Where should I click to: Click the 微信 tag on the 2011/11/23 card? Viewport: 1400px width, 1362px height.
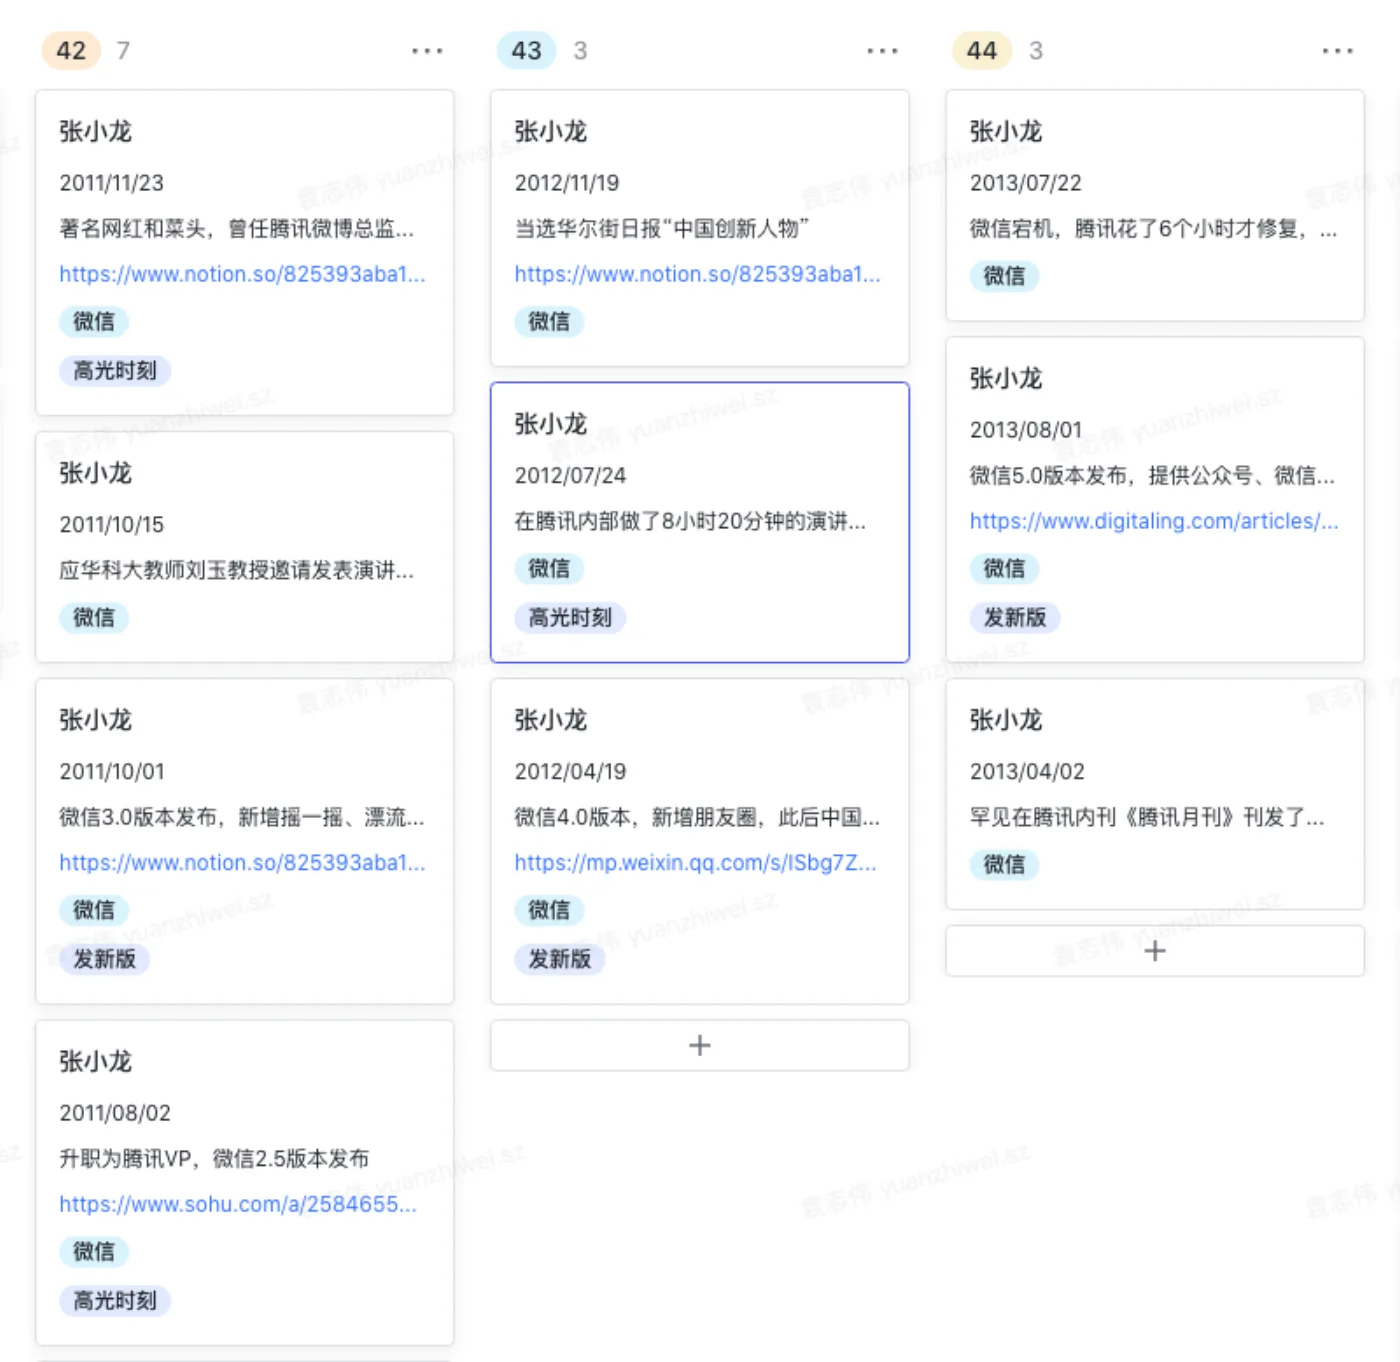(x=94, y=322)
